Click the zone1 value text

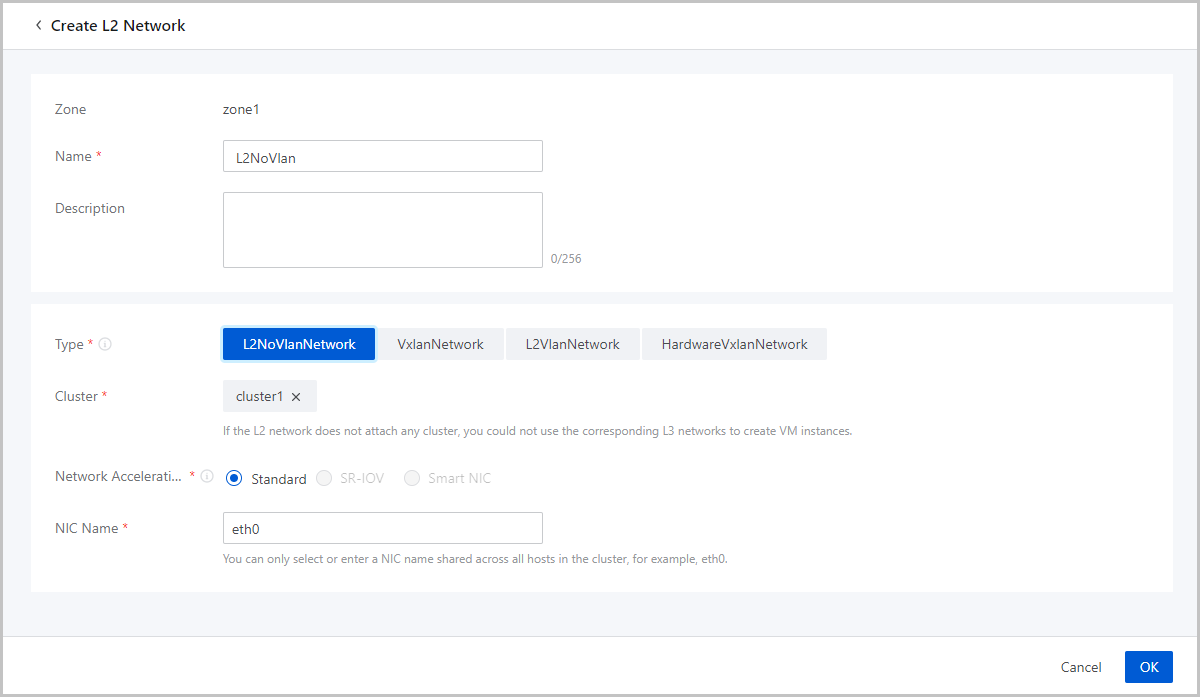(241, 109)
